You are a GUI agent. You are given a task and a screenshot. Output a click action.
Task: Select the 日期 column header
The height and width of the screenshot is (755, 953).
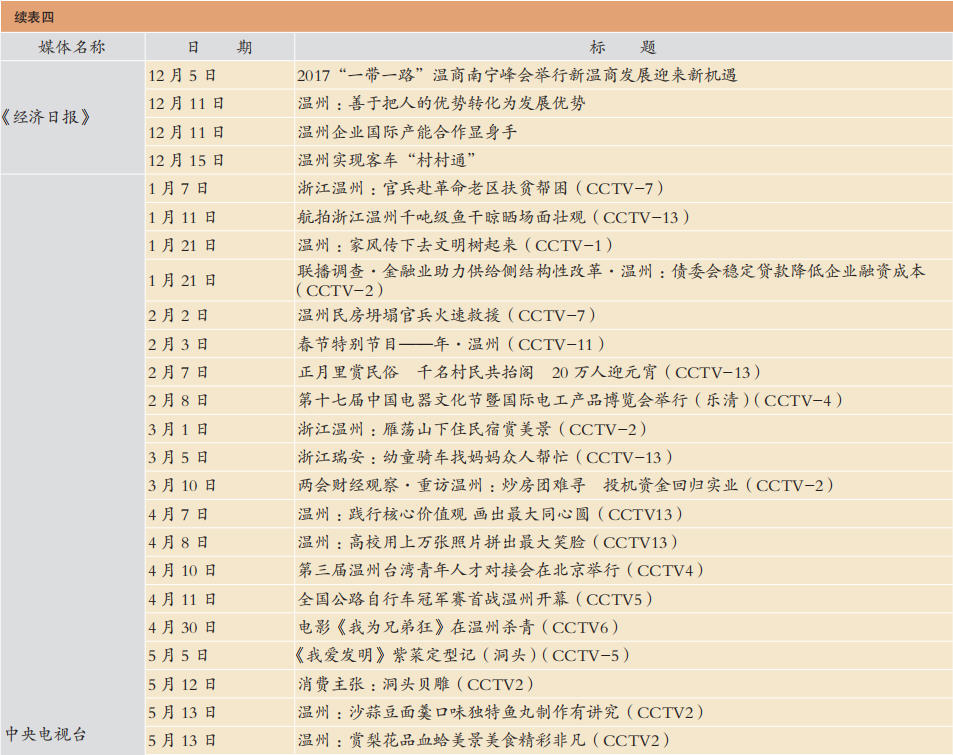click(x=219, y=47)
